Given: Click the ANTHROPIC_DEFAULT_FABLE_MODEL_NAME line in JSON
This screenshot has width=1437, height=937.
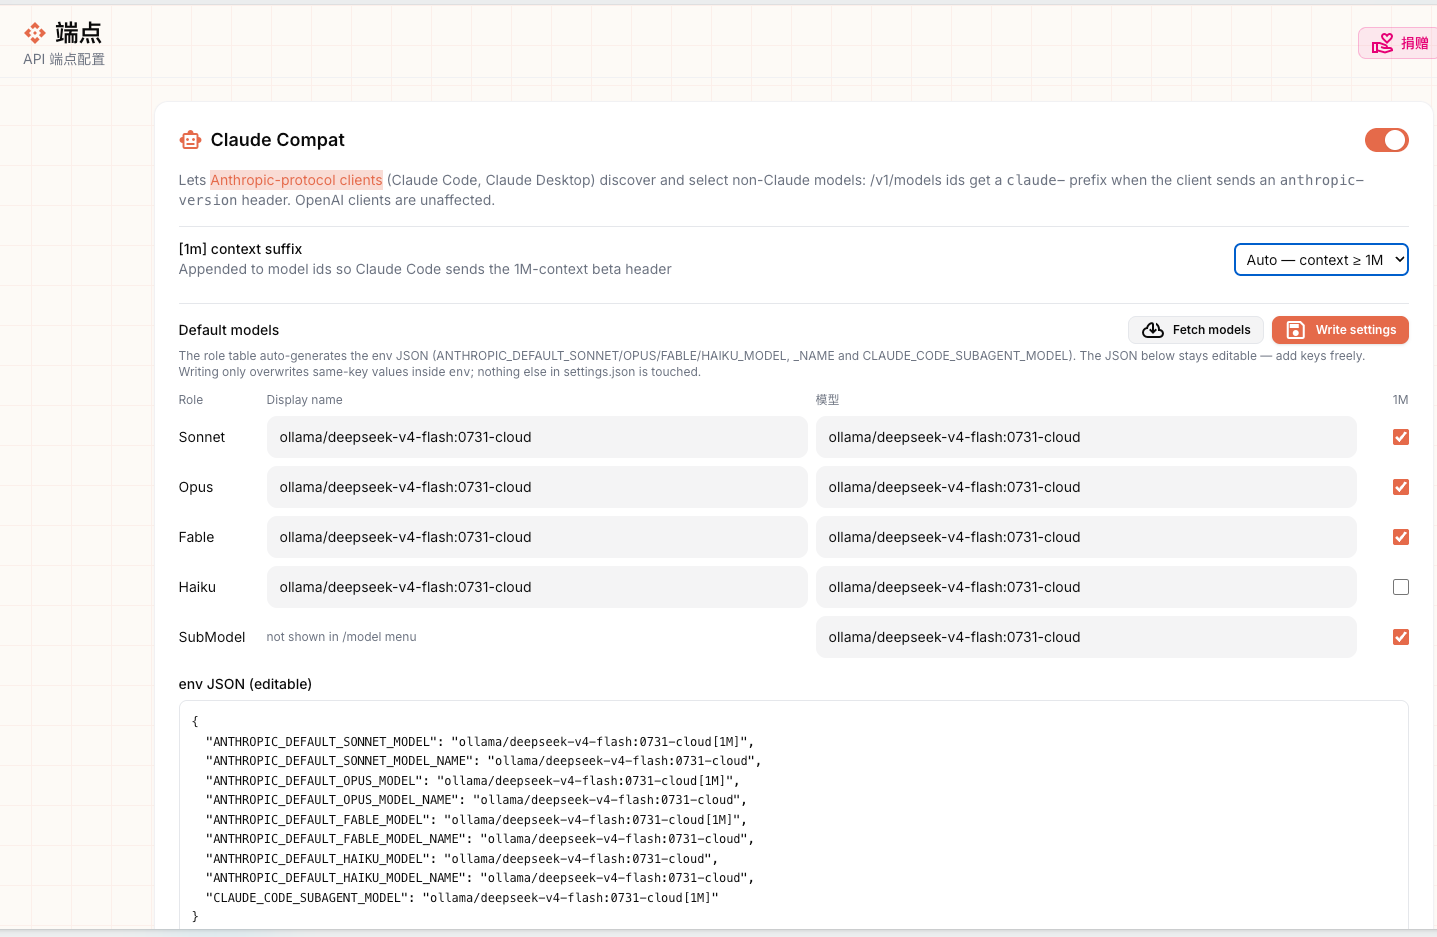Looking at the screenshot, I should 480,839.
